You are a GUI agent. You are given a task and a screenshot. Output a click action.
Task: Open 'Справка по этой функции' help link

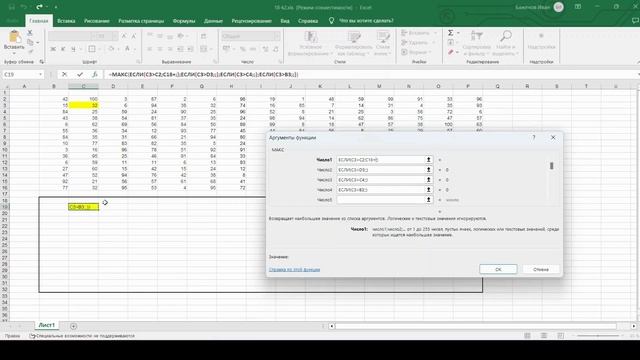[294, 270]
